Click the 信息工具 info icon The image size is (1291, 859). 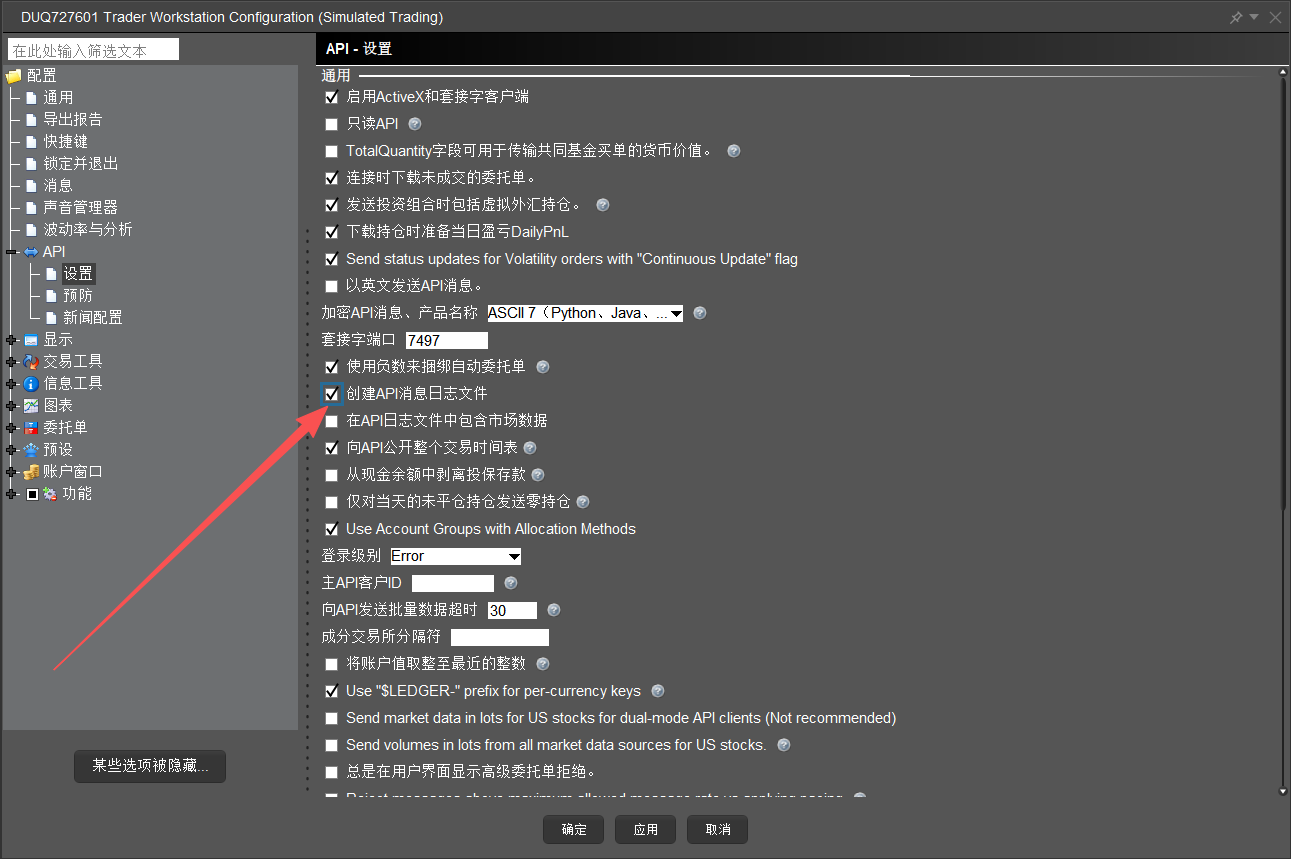tap(31, 384)
